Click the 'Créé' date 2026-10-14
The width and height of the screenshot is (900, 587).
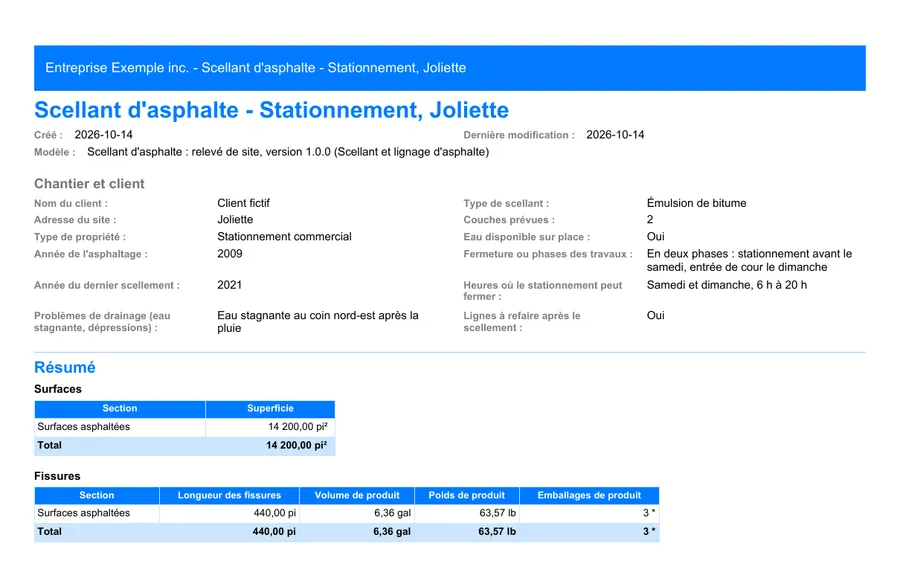click(x=103, y=135)
